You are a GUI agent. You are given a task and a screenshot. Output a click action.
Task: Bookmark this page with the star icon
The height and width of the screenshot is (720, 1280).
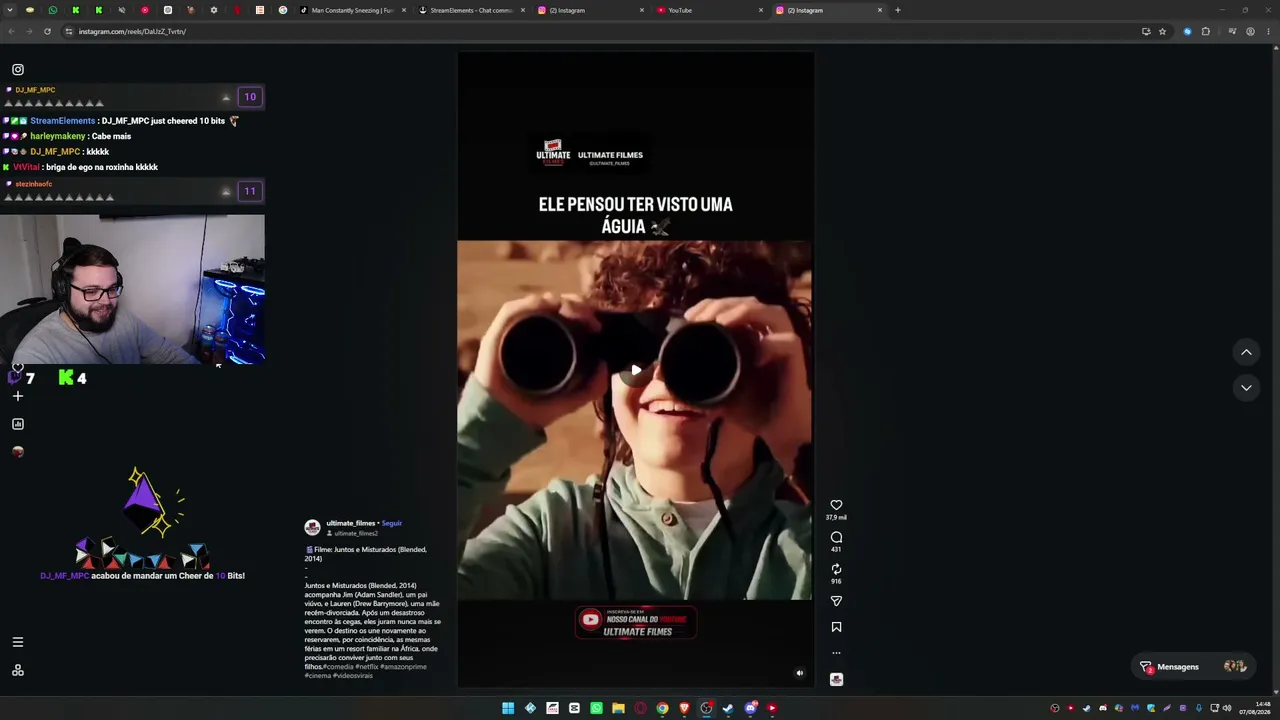point(1162,31)
